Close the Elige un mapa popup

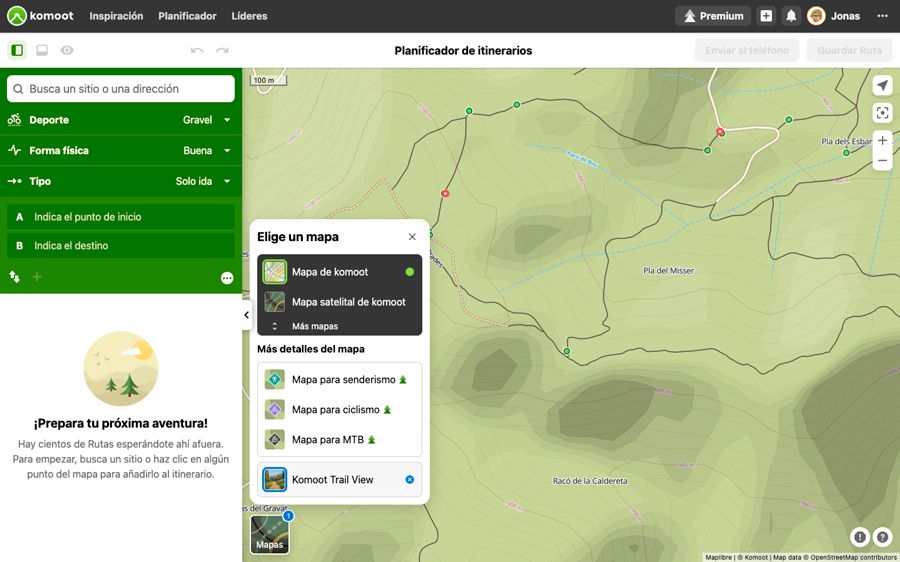coord(412,237)
